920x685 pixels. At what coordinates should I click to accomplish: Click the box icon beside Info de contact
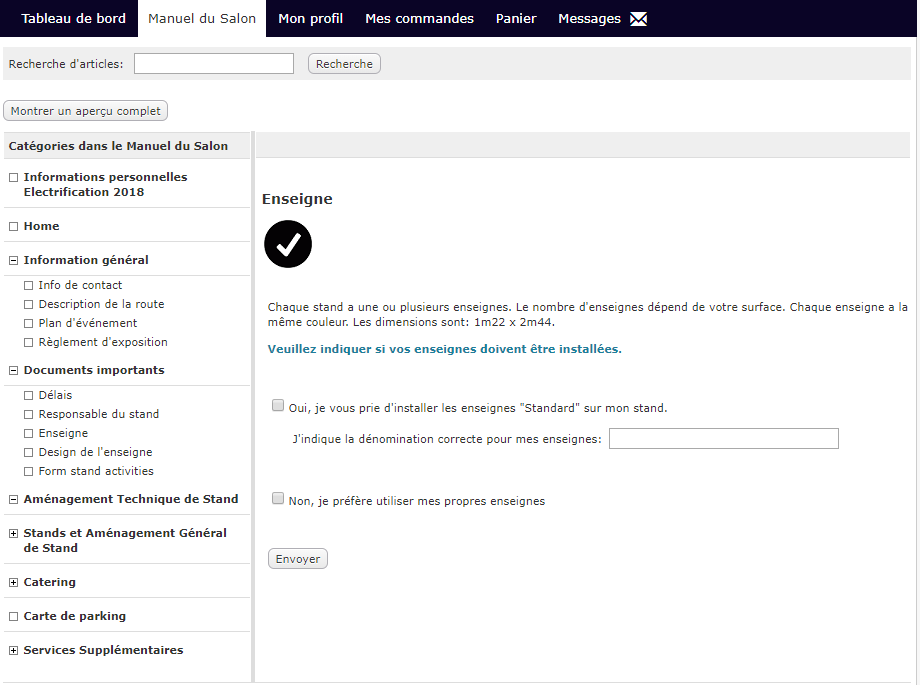coord(28,285)
